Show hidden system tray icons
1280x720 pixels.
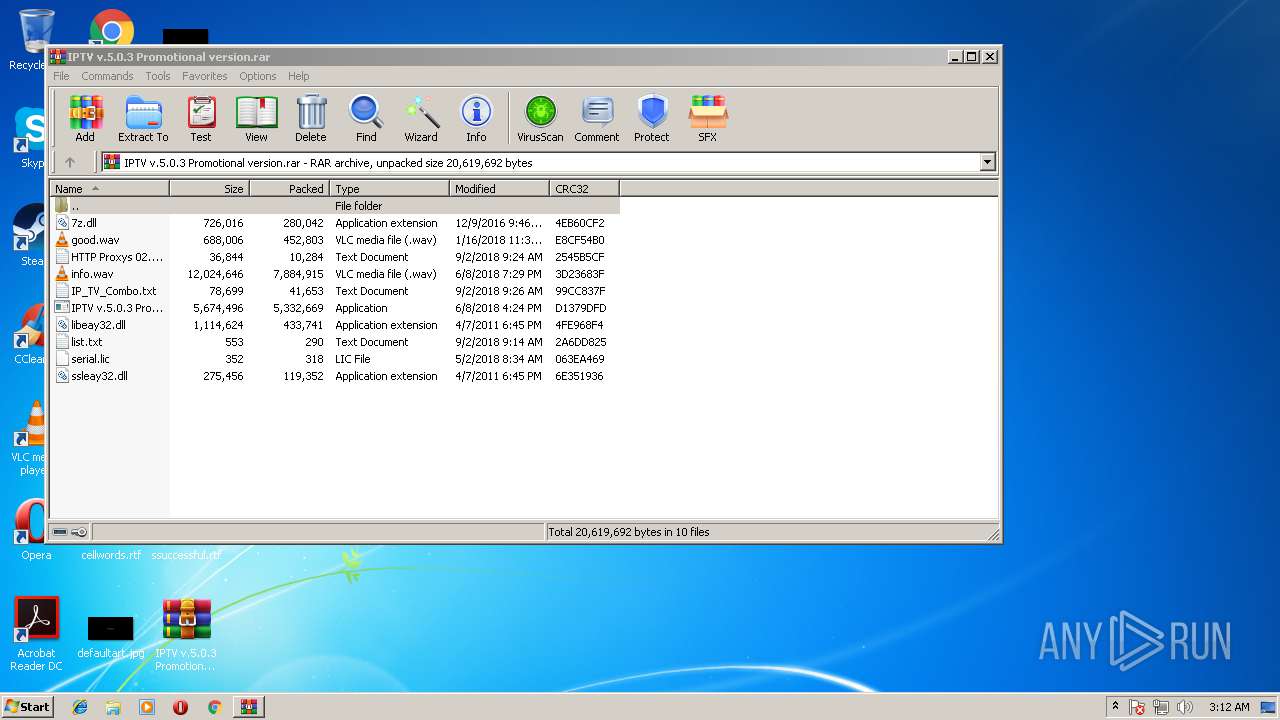click(1116, 706)
